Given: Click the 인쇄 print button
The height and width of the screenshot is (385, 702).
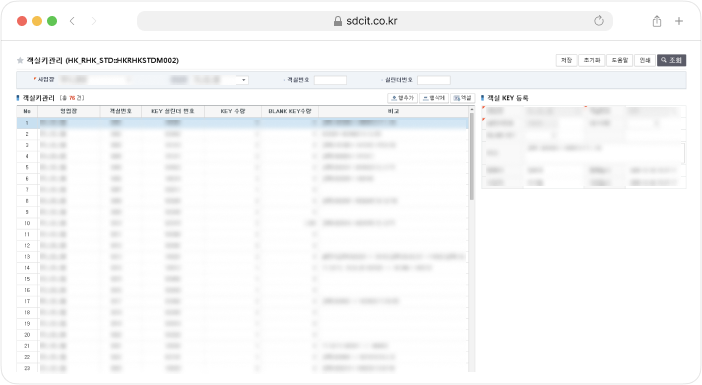Looking at the screenshot, I should [x=645, y=60].
